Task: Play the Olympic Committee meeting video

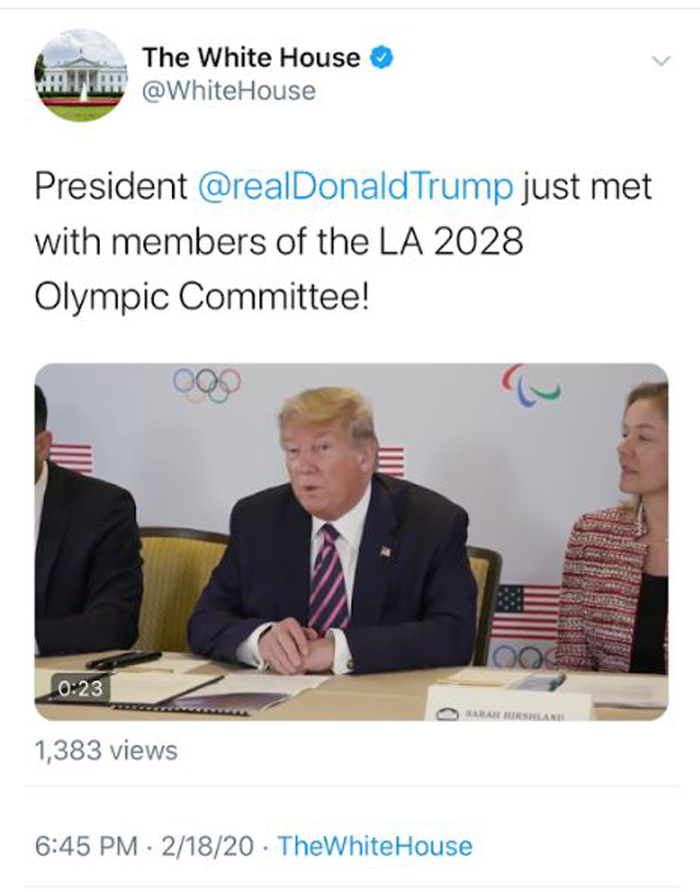Action: (351, 541)
